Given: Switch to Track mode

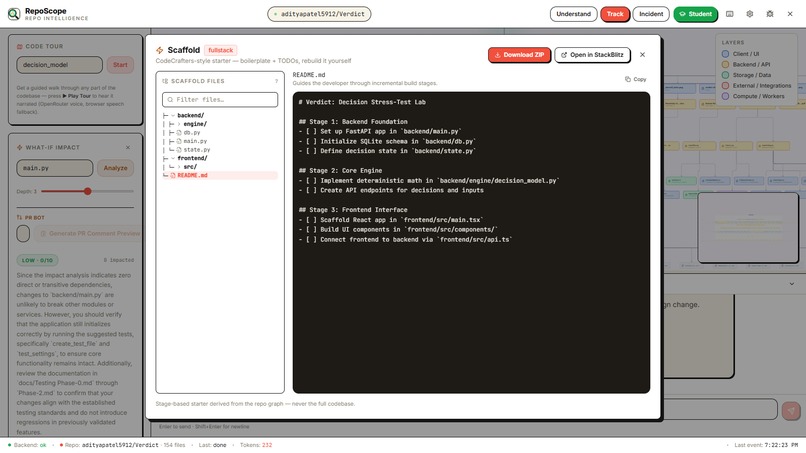Looking at the screenshot, I should 615,14.
